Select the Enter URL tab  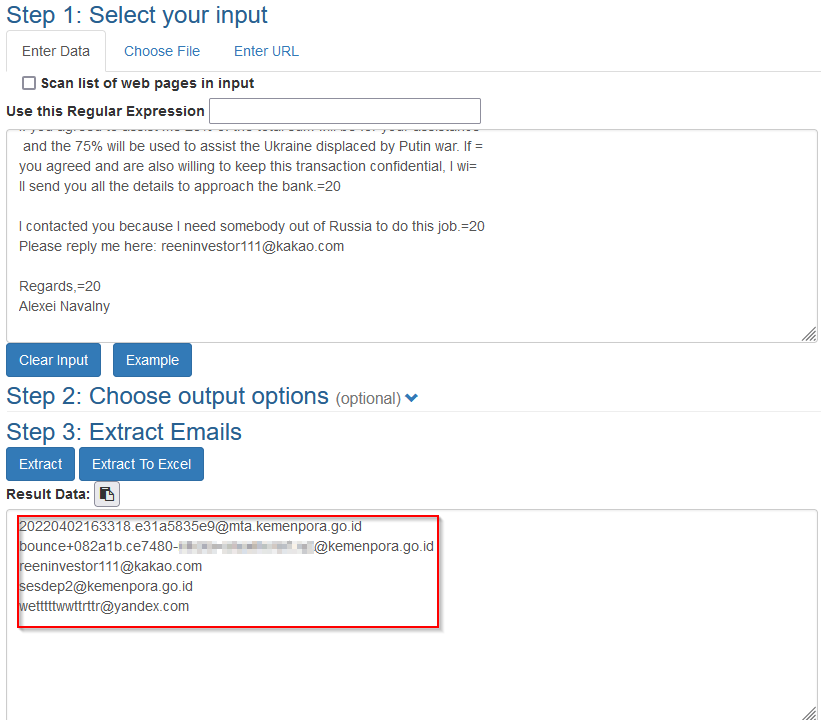coord(266,51)
